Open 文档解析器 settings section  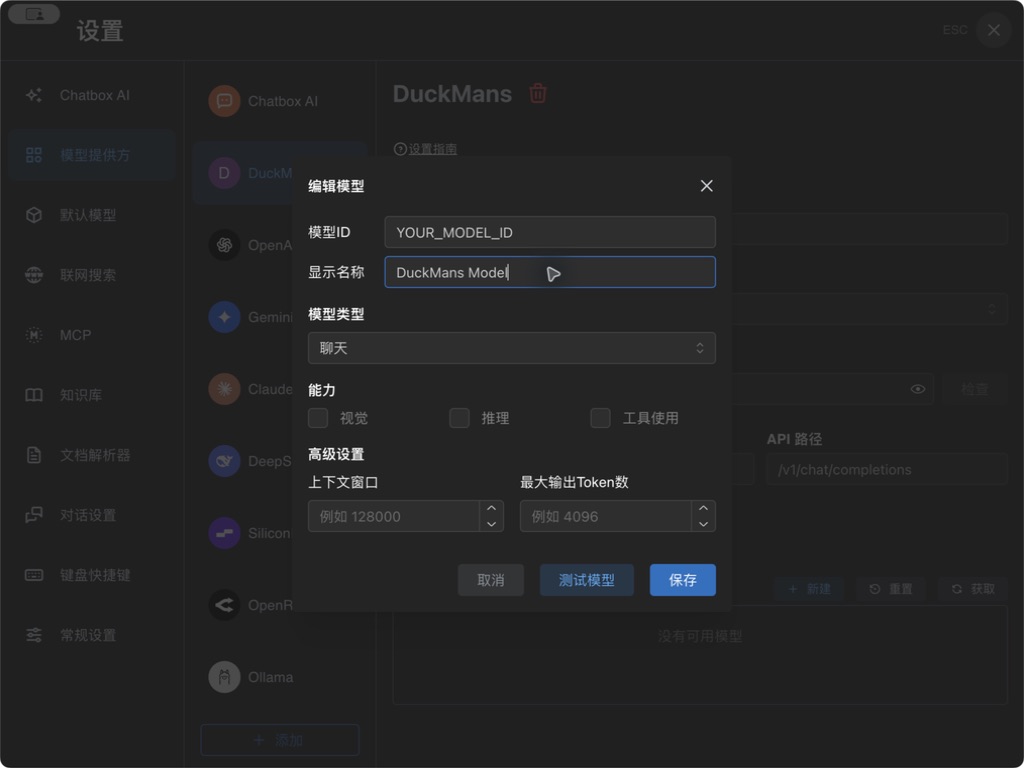(92, 455)
